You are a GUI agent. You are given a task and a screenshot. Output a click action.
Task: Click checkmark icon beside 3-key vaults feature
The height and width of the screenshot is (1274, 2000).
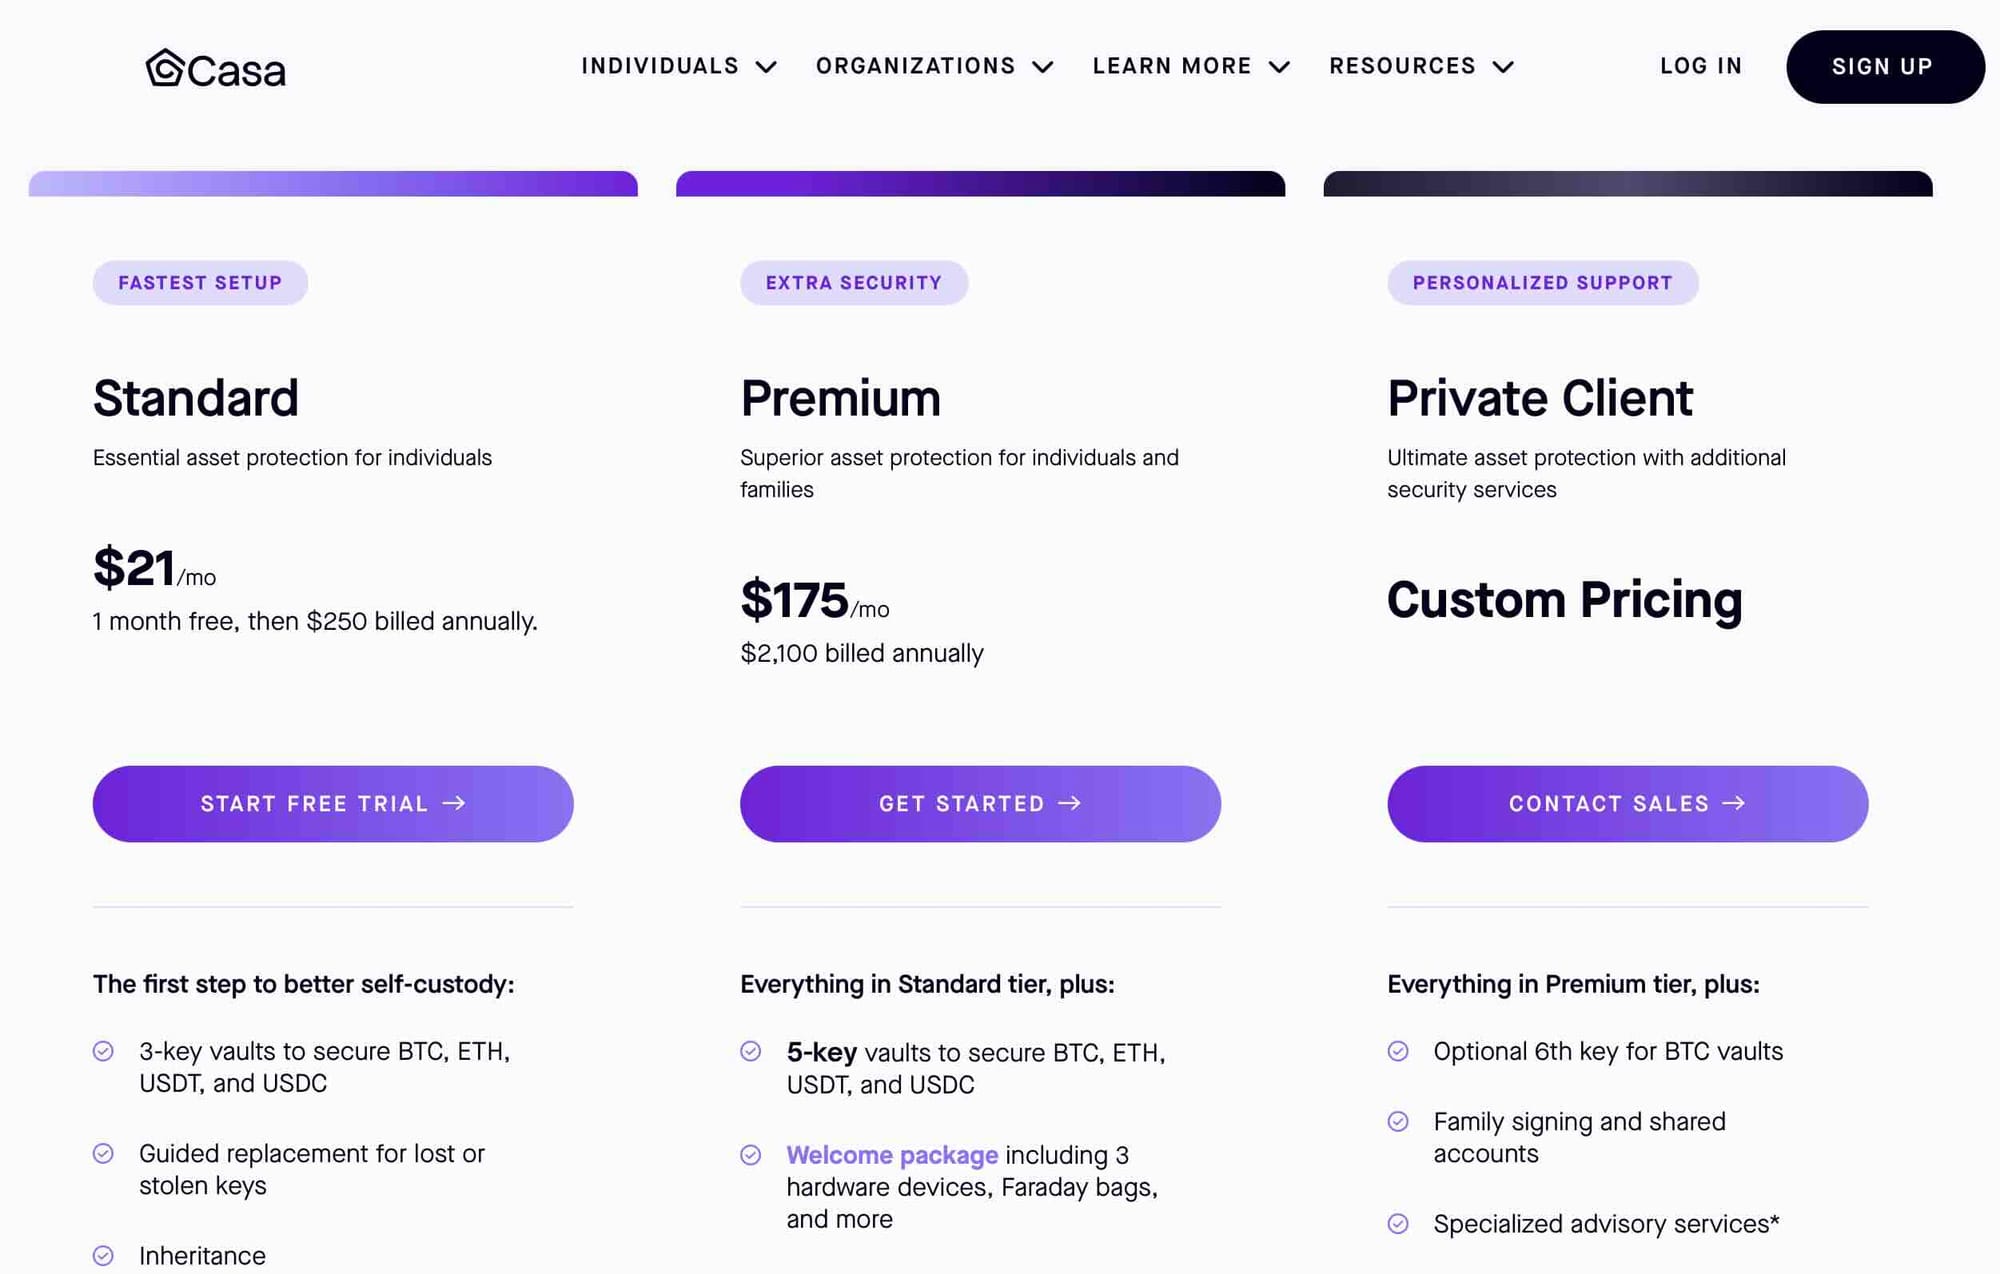pyautogui.click(x=103, y=1051)
